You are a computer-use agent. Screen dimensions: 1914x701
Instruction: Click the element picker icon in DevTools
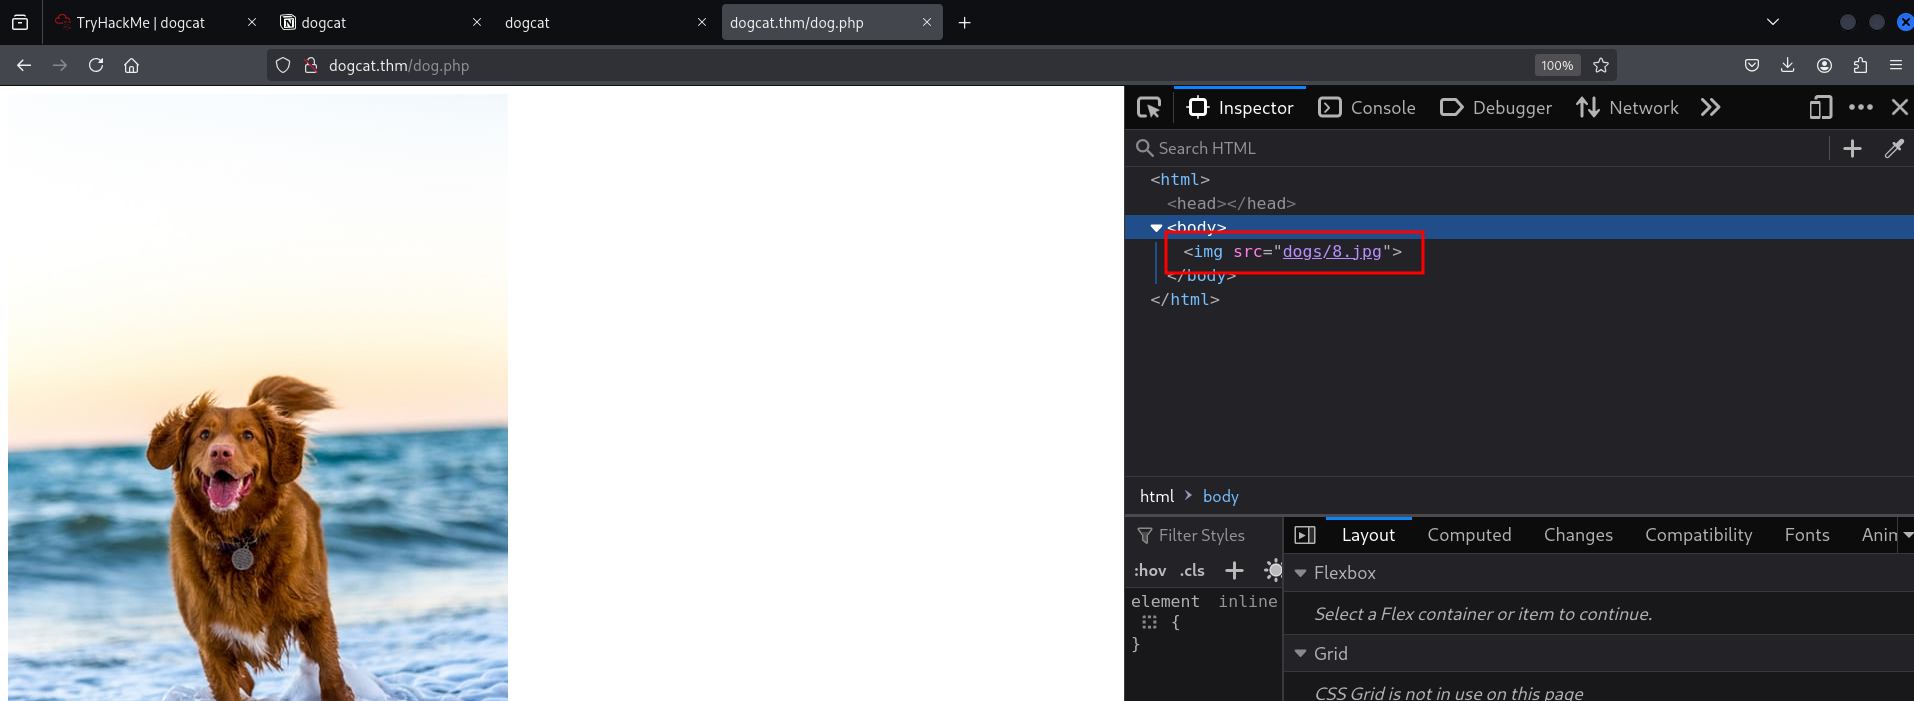point(1149,108)
